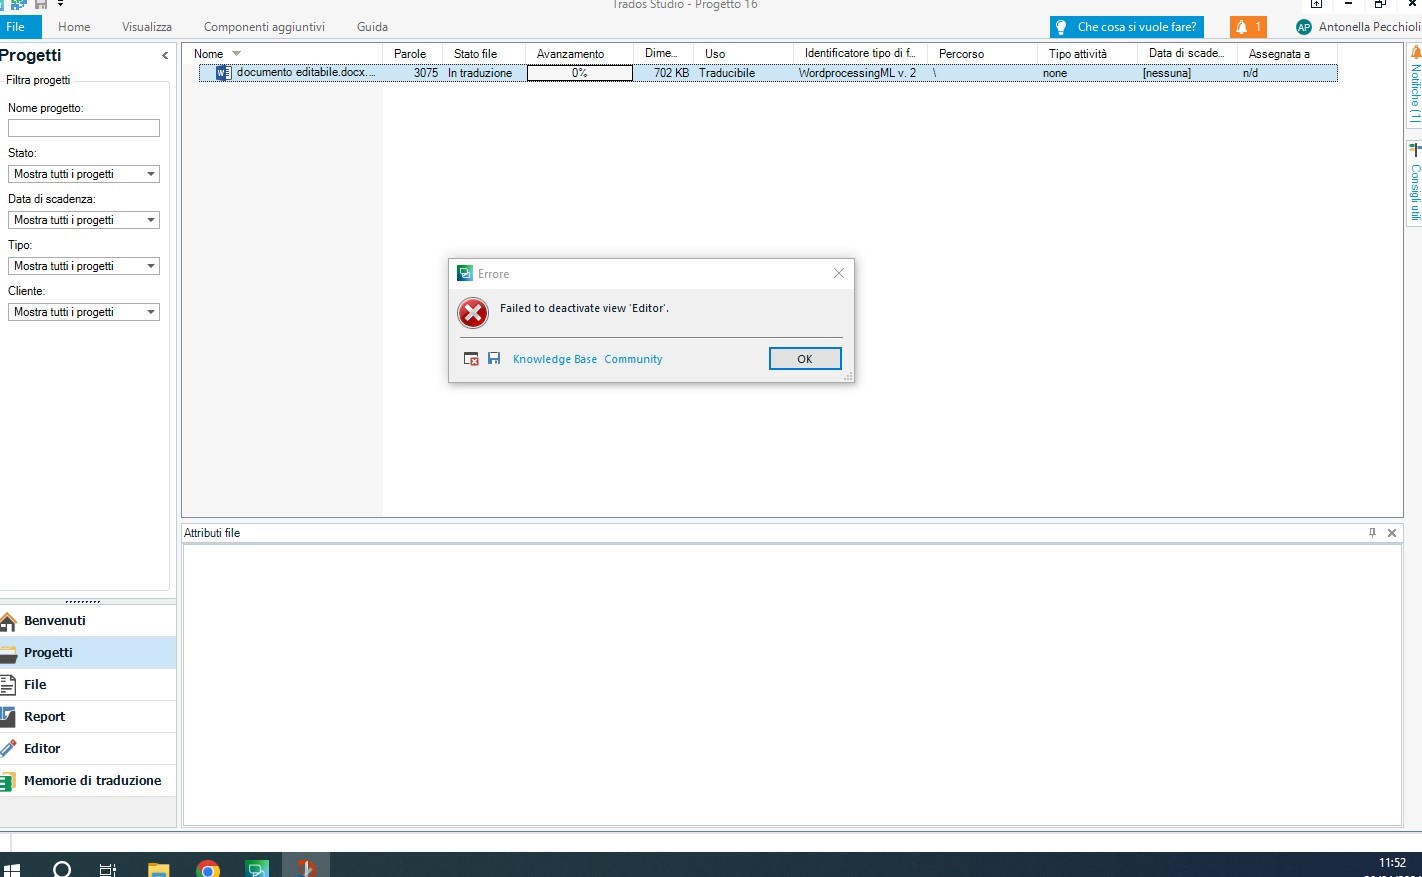The width and height of the screenshot is (1422, 877).
Task: Click the save icon in quick access toolbar
Action: coord(41,4)
